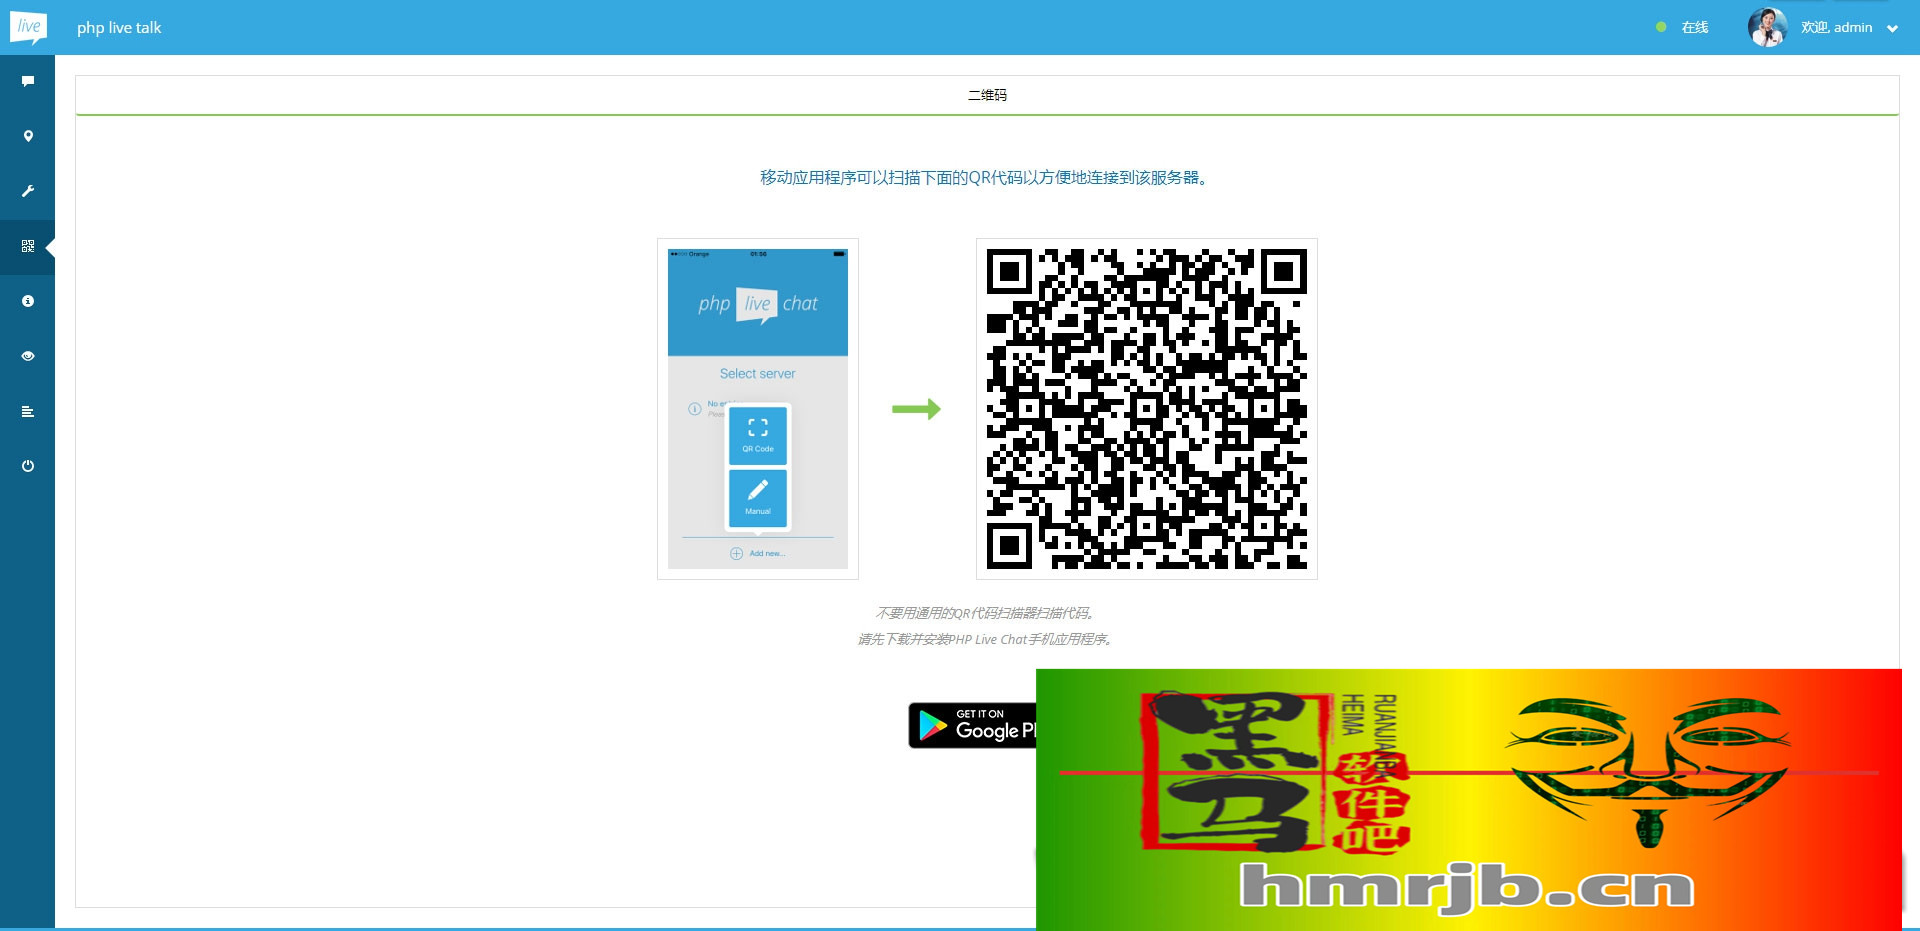Open the chat bubble sidebar icon
1920x931 pixels.
point(28,81)
